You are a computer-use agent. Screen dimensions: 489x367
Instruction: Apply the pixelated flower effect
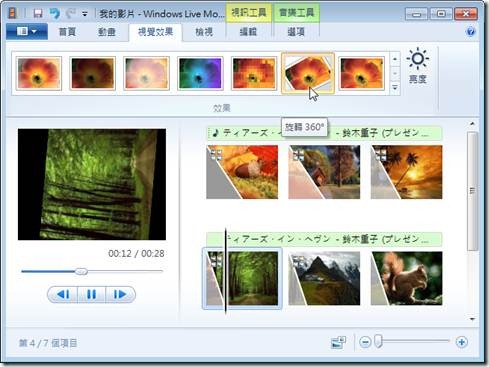(254, 74)
